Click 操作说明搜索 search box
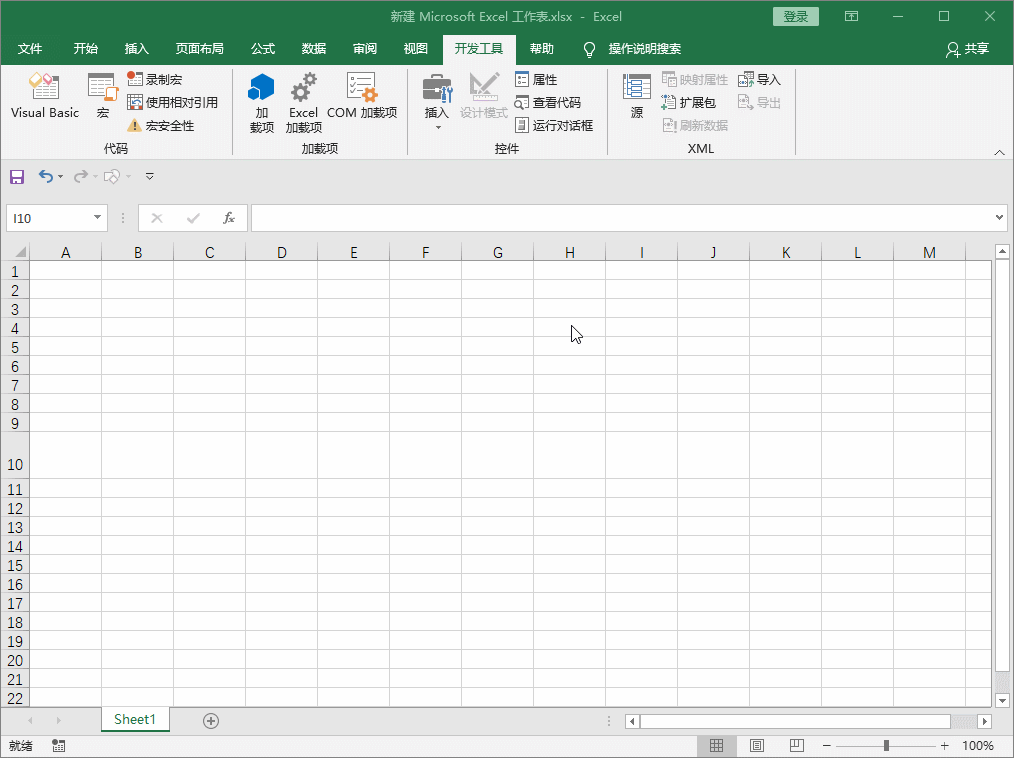Screen dimensions: 1014x758 tap(644, 49)
